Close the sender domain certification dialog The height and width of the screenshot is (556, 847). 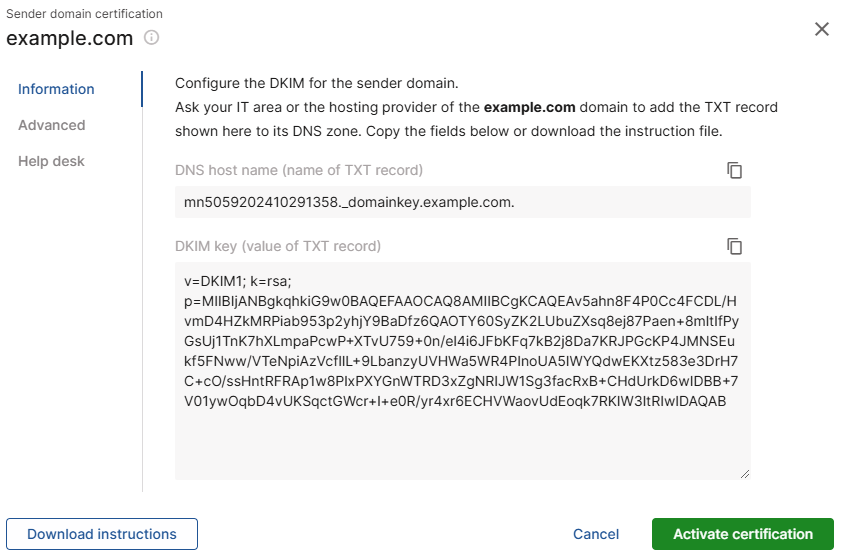(822, 29)
